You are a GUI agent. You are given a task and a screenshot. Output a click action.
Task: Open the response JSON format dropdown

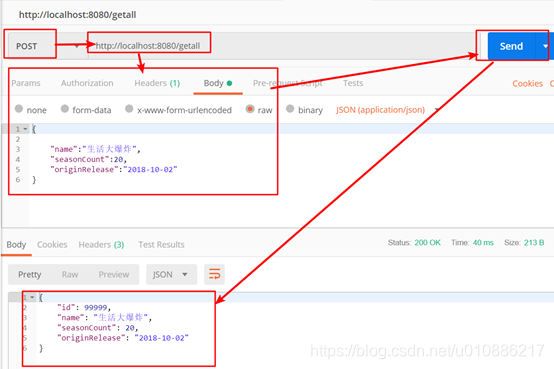[x=171, y=275]
